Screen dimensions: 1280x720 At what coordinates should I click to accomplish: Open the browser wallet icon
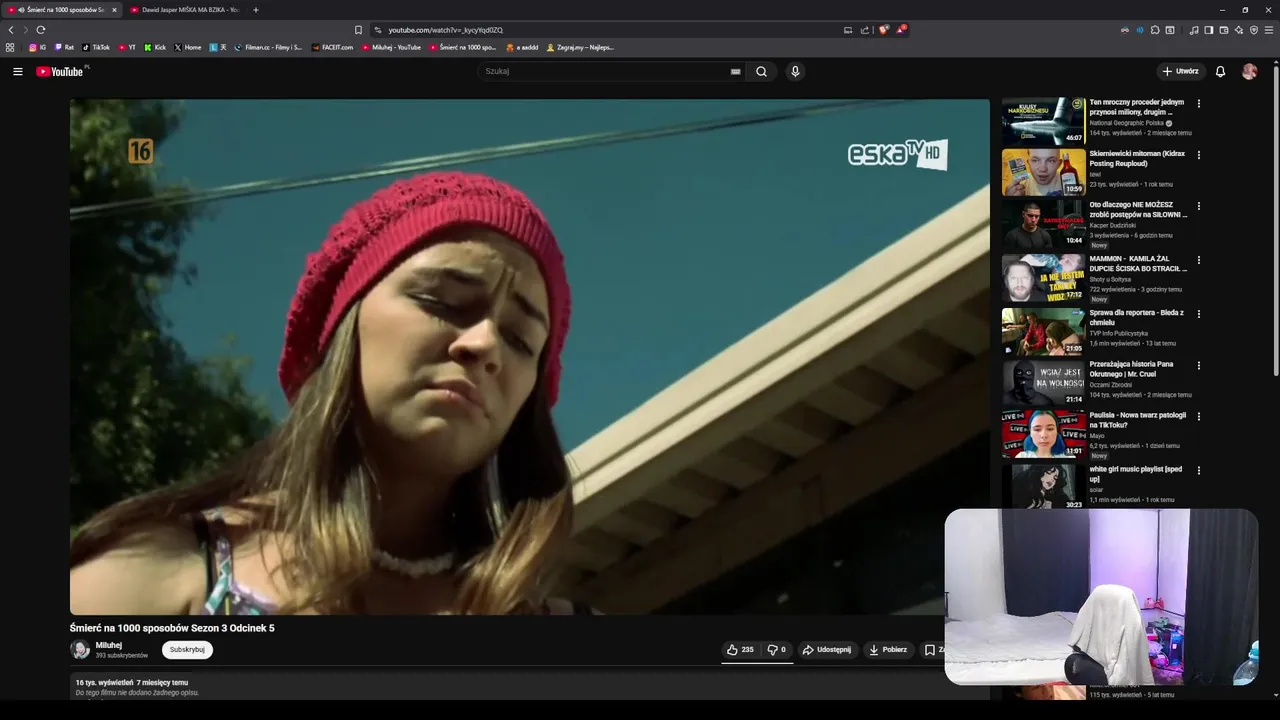(1224, 30)
